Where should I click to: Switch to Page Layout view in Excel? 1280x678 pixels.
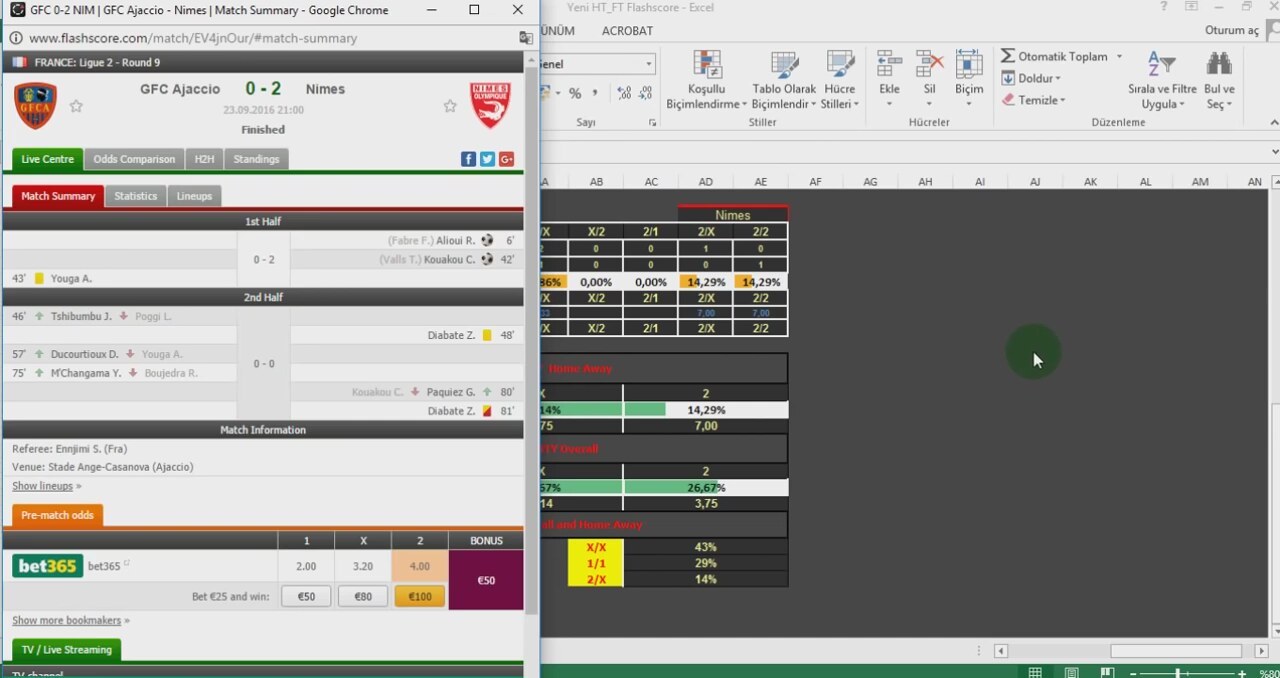point(1071,672)
